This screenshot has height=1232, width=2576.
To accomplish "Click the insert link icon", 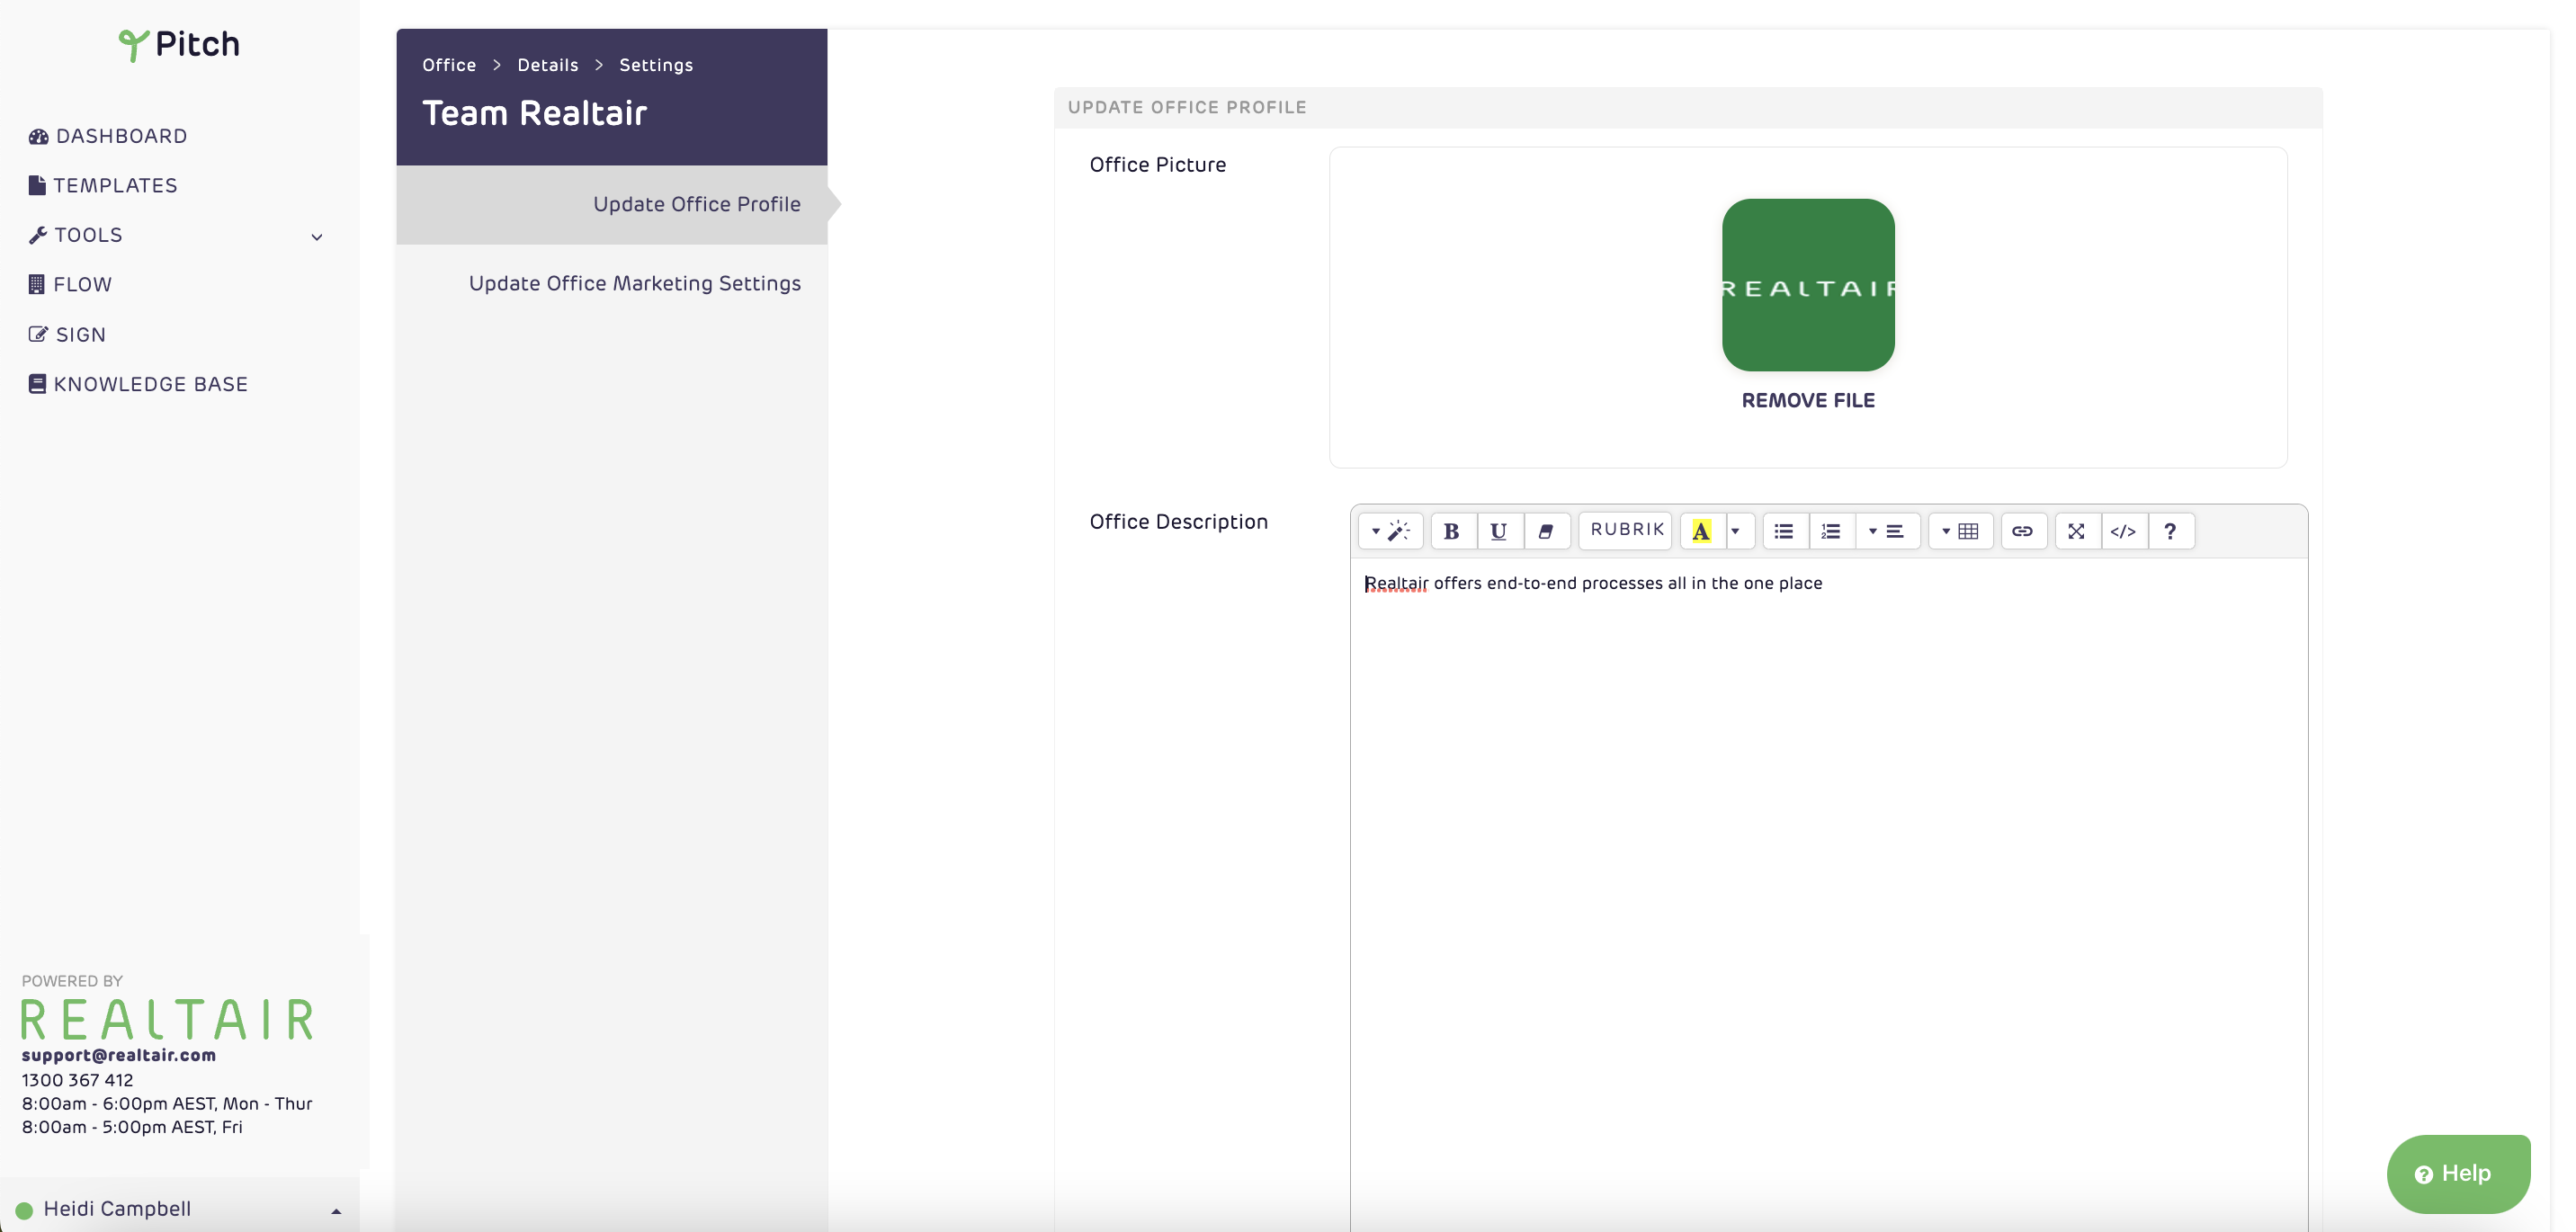I will point(2023,531).
